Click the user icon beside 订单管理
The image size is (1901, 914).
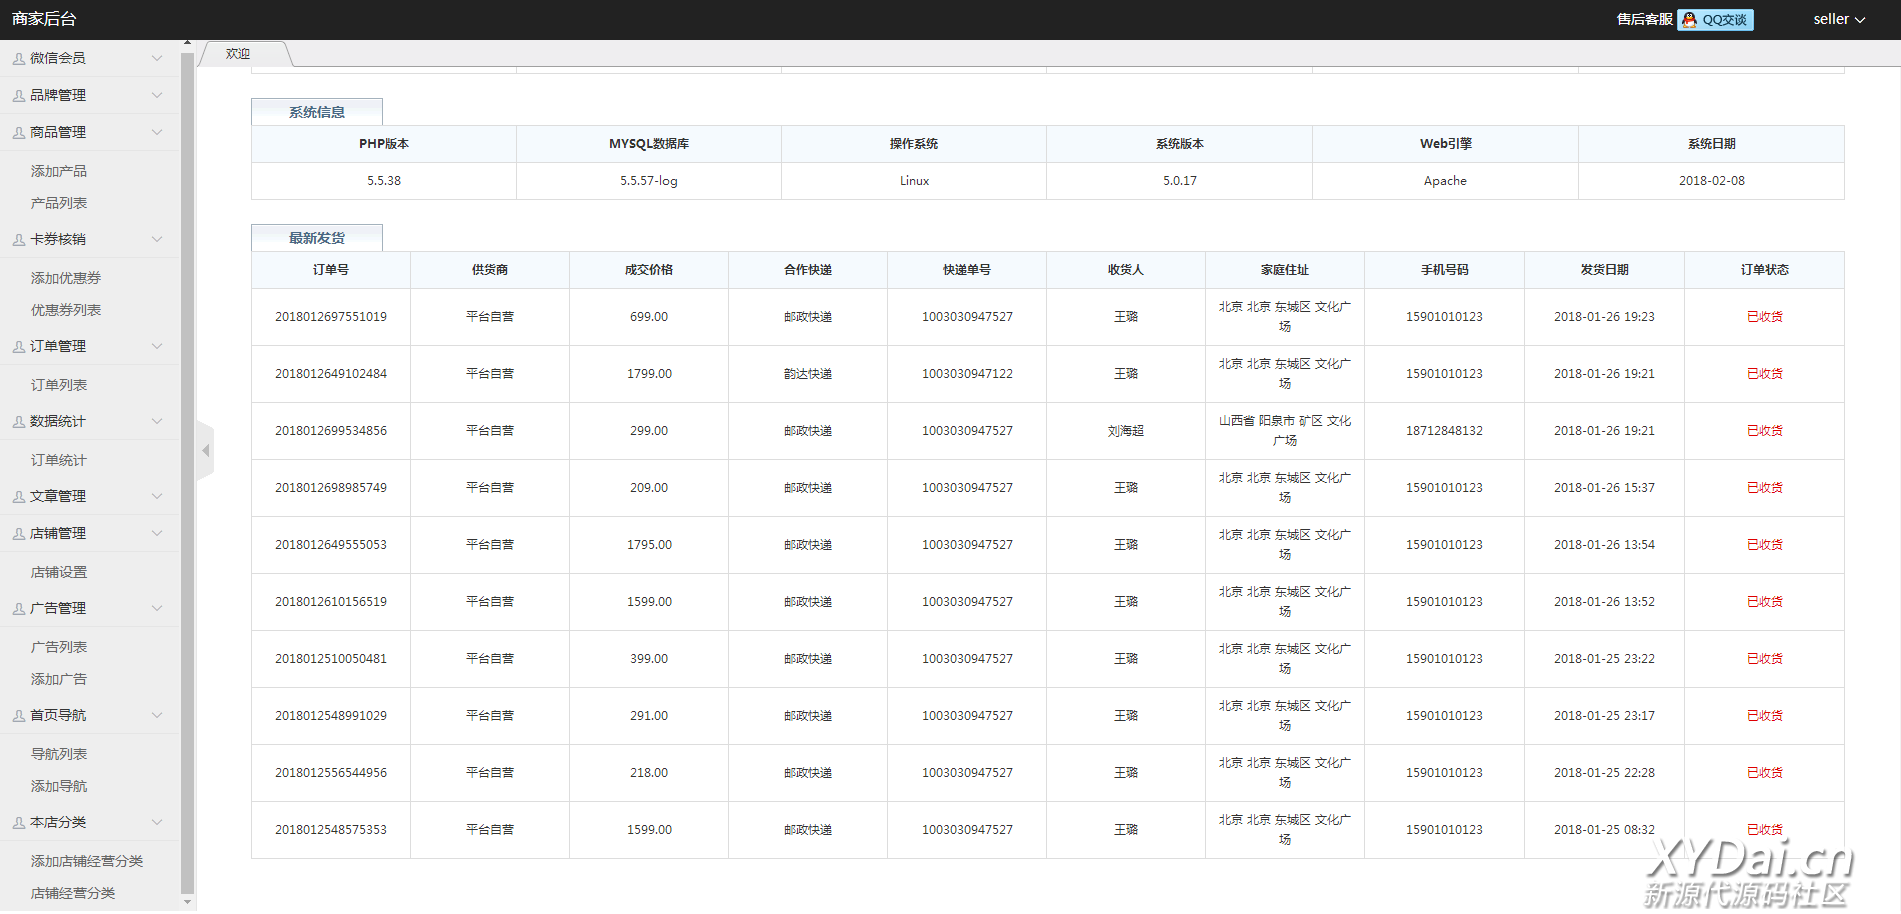click(19, 347)
